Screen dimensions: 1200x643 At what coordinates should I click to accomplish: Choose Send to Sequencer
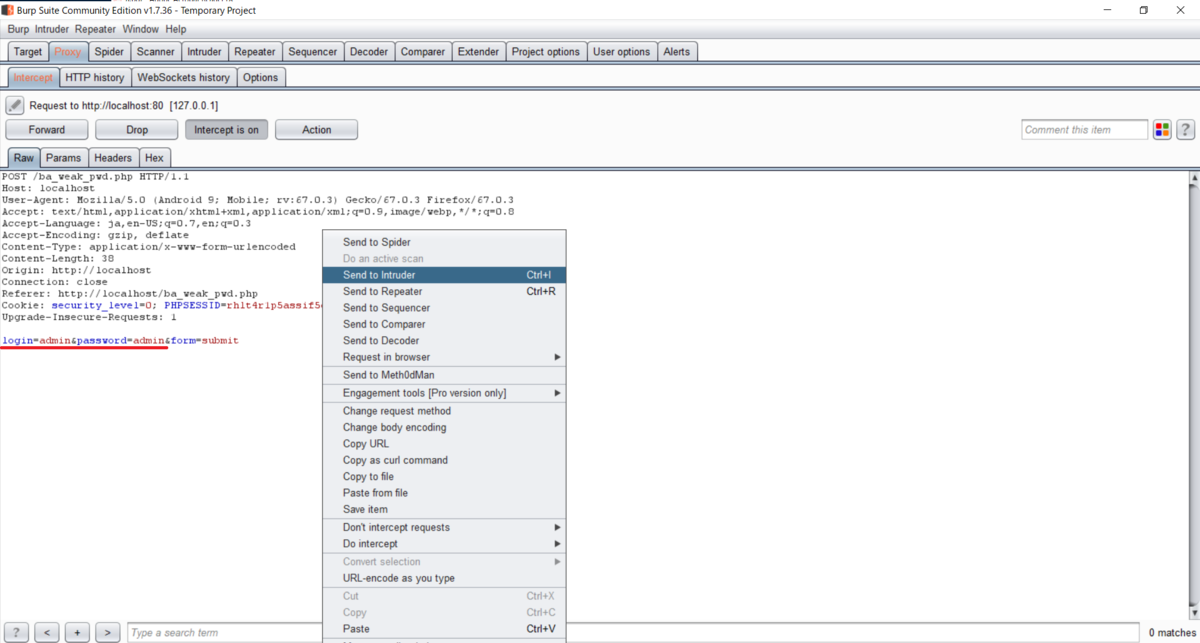(444, 308)
